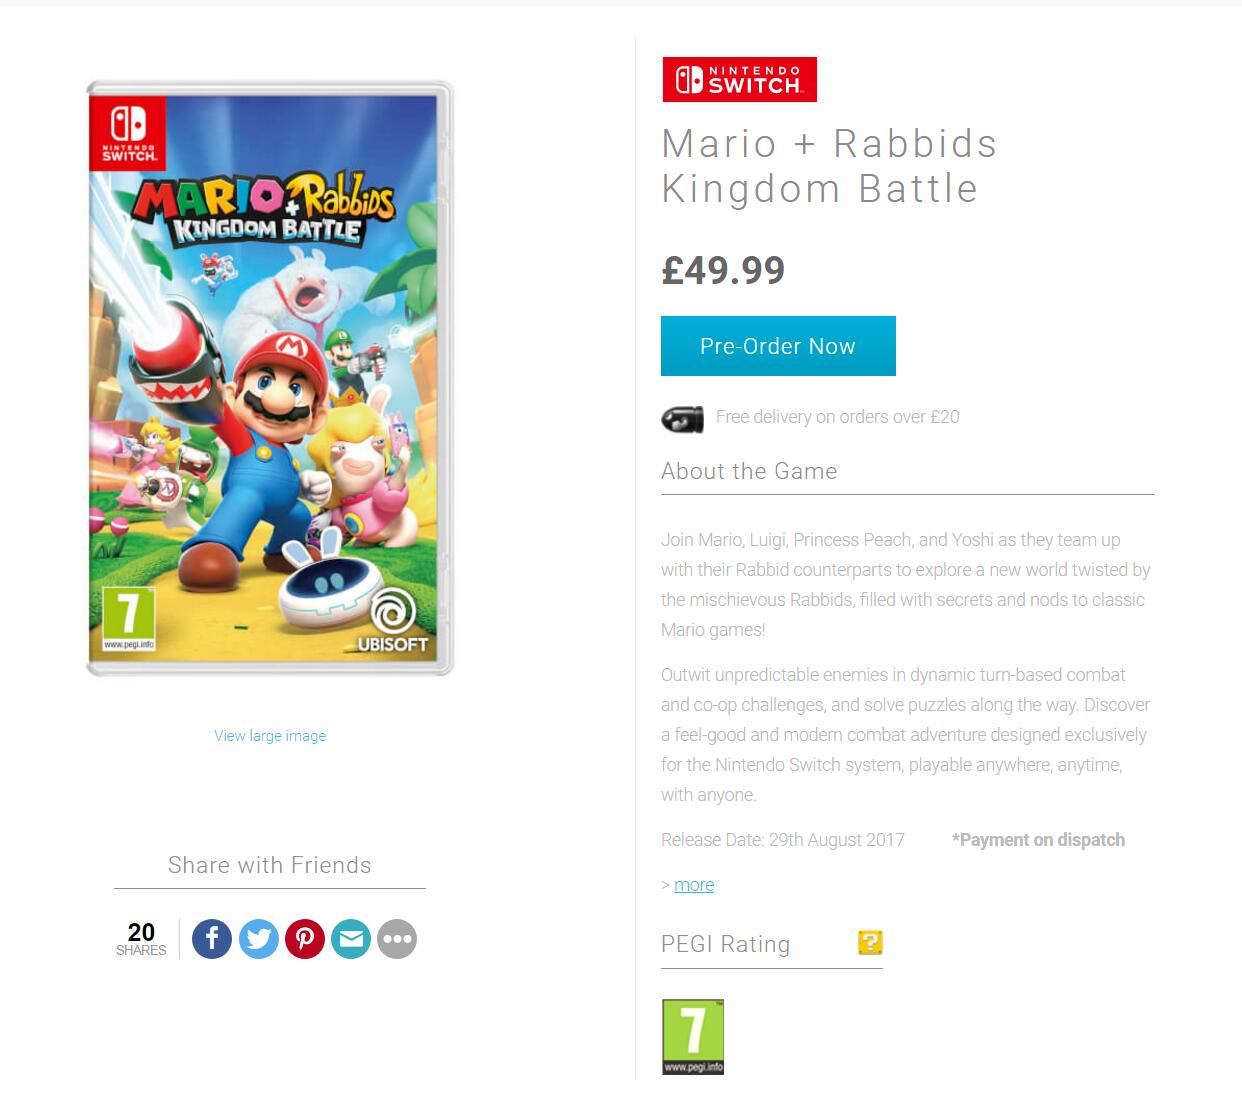
Task: Click the game box art cover
Action: click(x=270, y=378)
